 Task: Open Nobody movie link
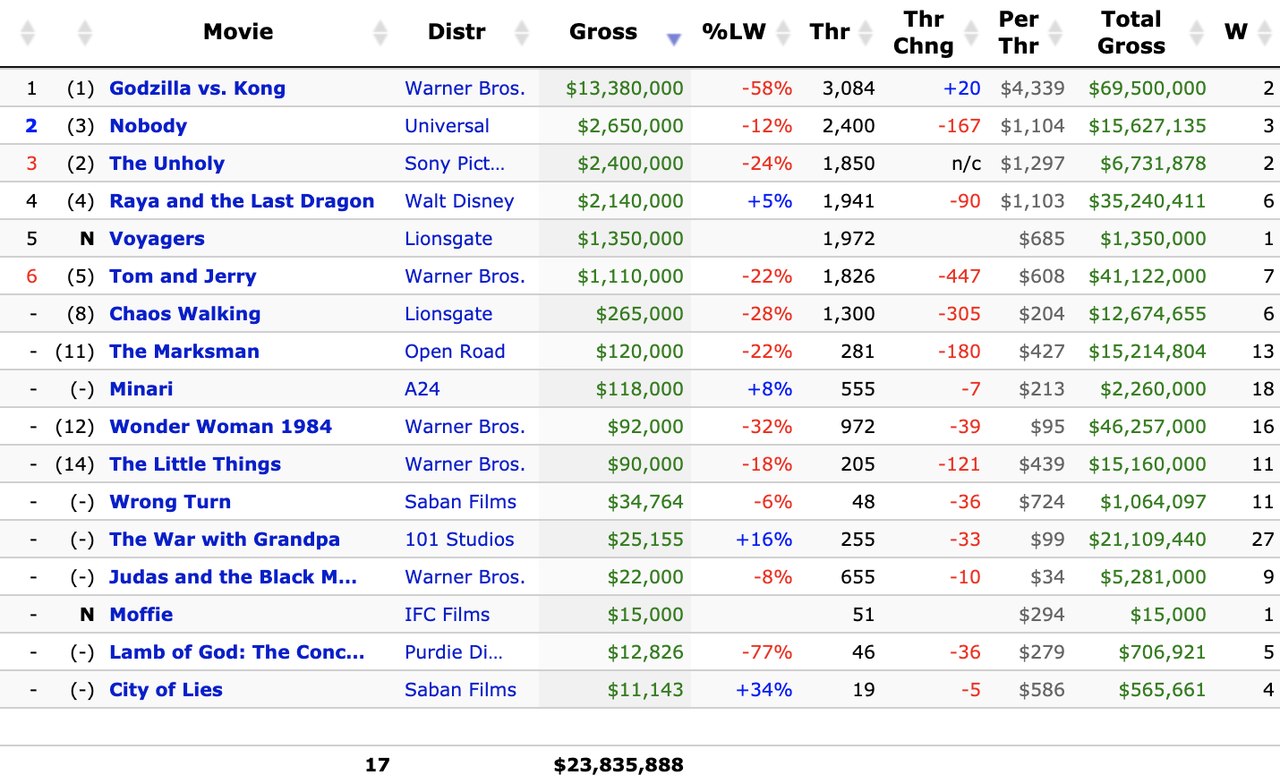pyautogui.click(x=148, y=126)
